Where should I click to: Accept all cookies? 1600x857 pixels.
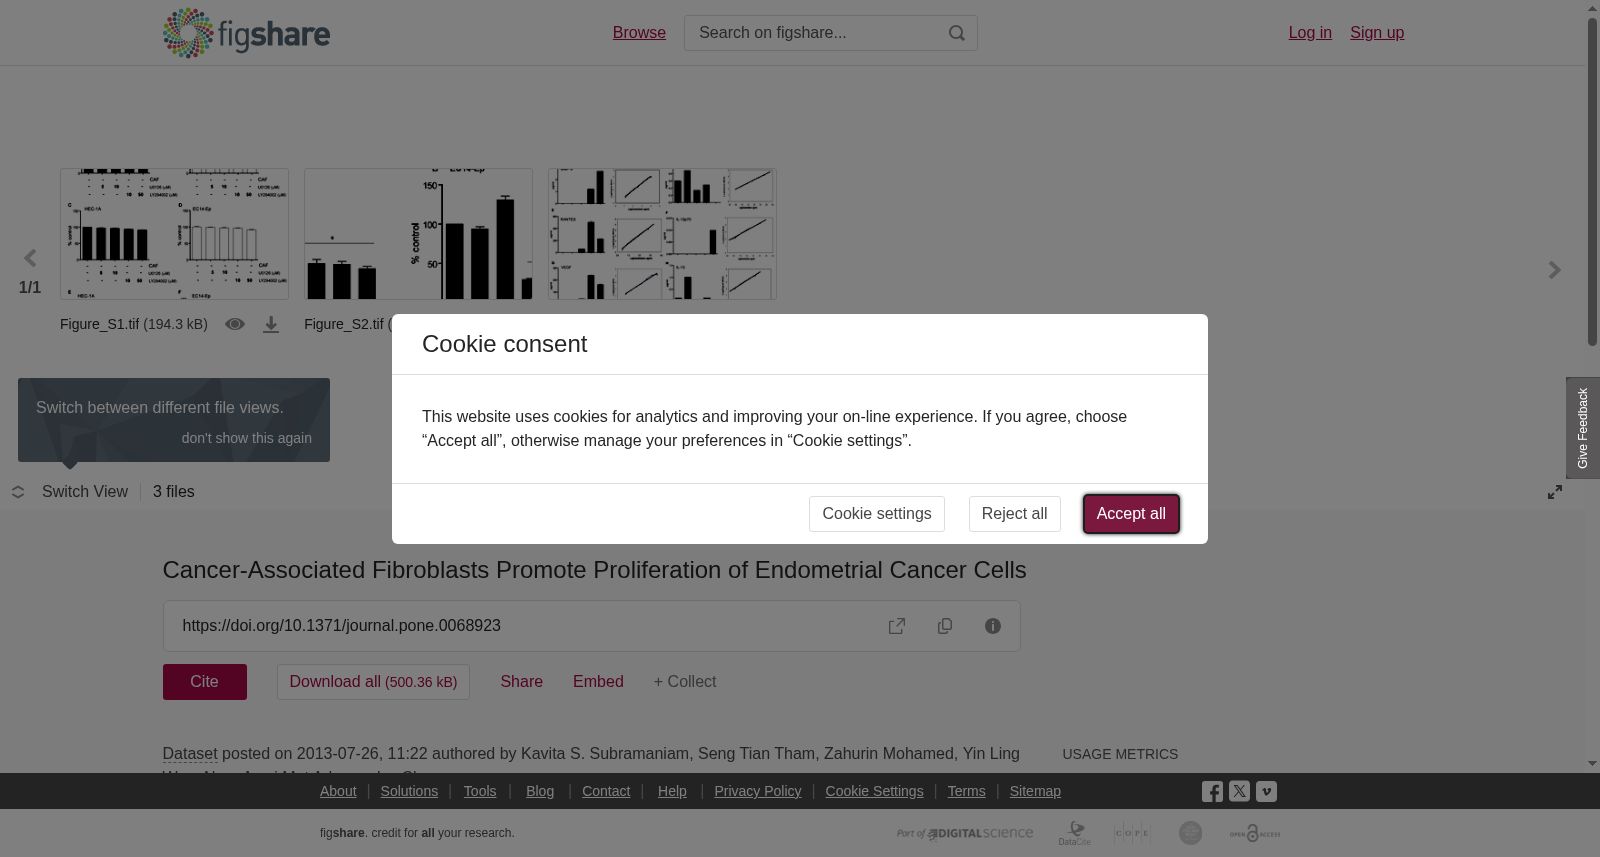(x=1131, y=514)
